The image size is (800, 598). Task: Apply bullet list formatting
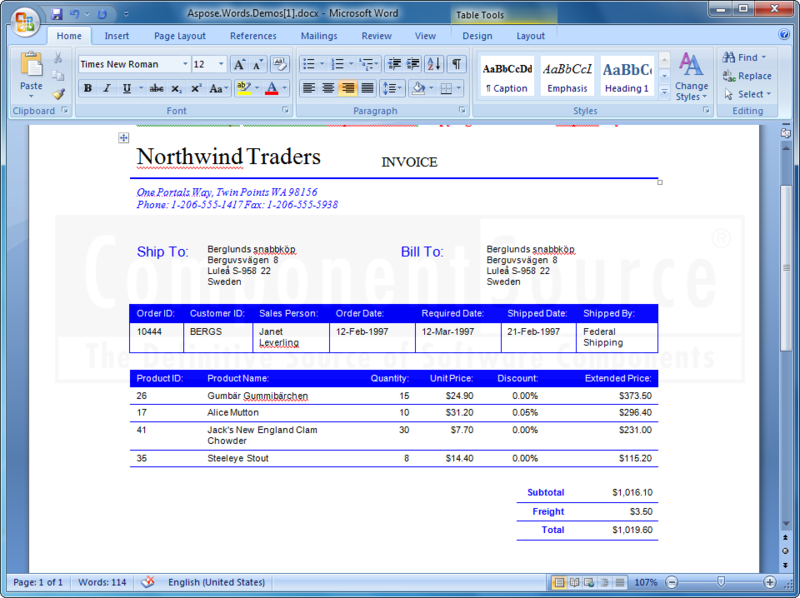(309, 64)
